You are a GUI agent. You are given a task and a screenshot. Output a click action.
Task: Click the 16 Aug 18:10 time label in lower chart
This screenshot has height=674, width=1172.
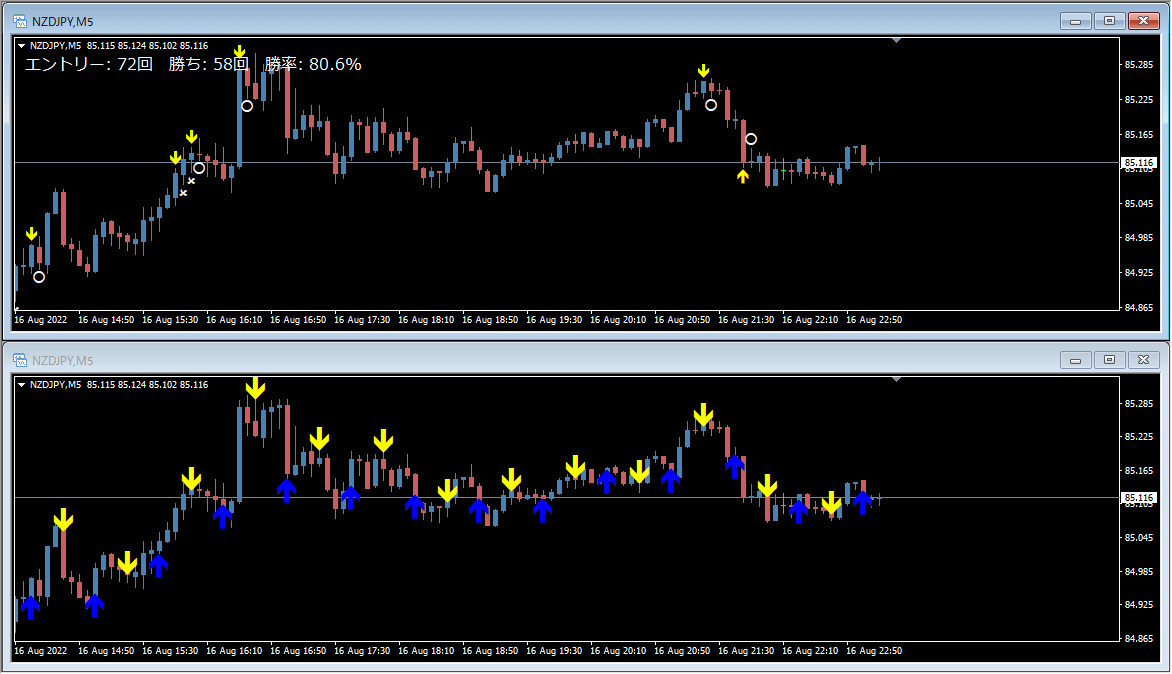(426, 651)
